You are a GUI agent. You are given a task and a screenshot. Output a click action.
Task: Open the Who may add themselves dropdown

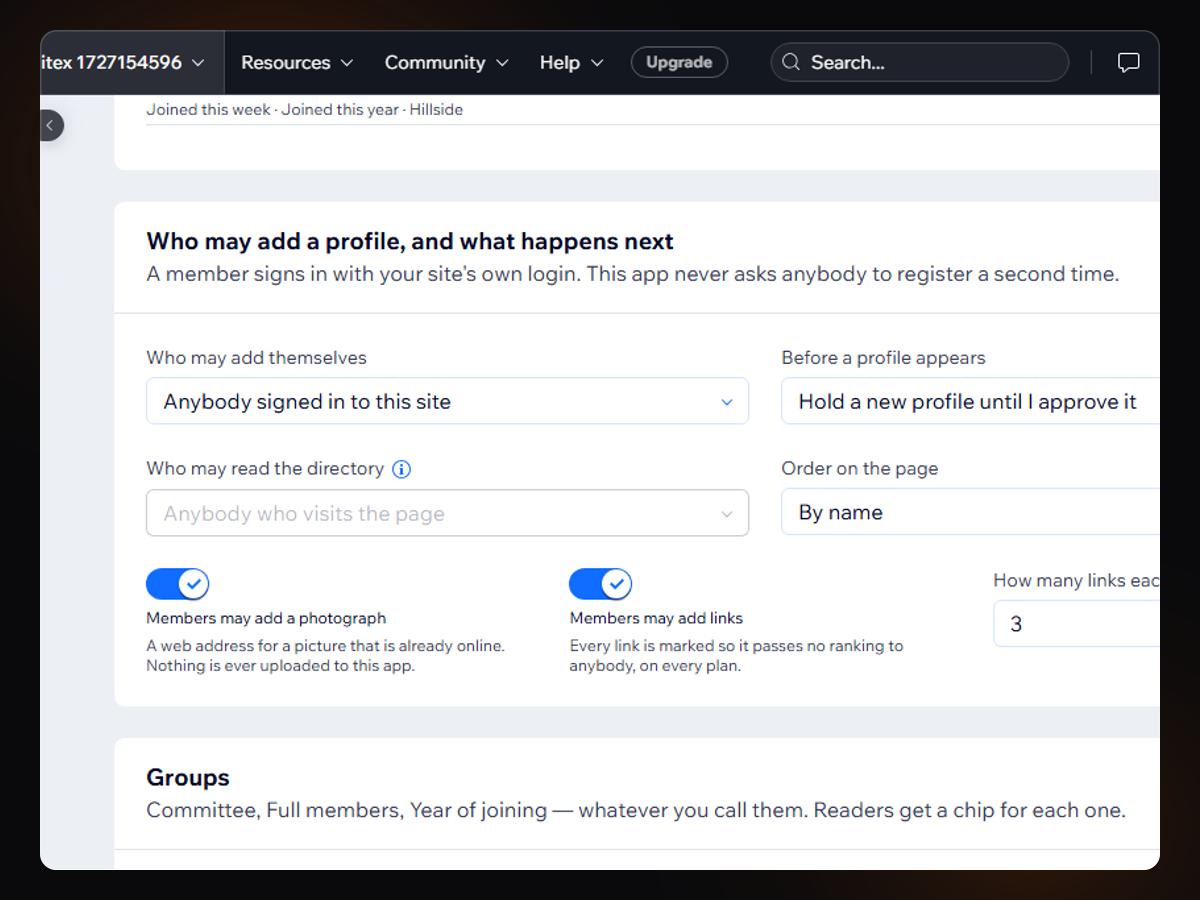[447, 401]
